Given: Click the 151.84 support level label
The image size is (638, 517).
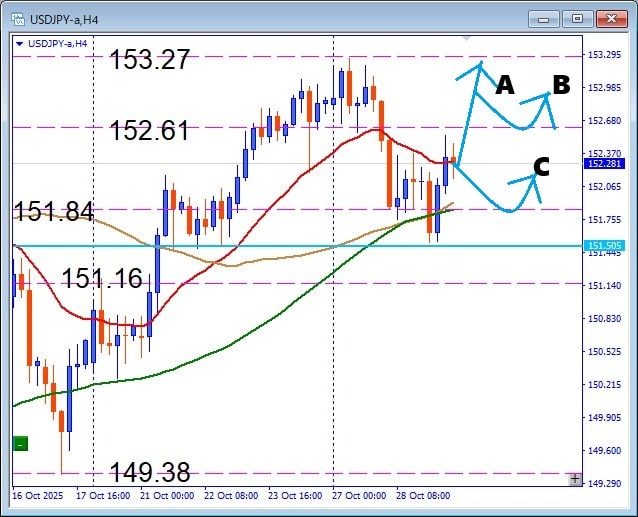Looking at the screenshot, I should click(53, 211).
